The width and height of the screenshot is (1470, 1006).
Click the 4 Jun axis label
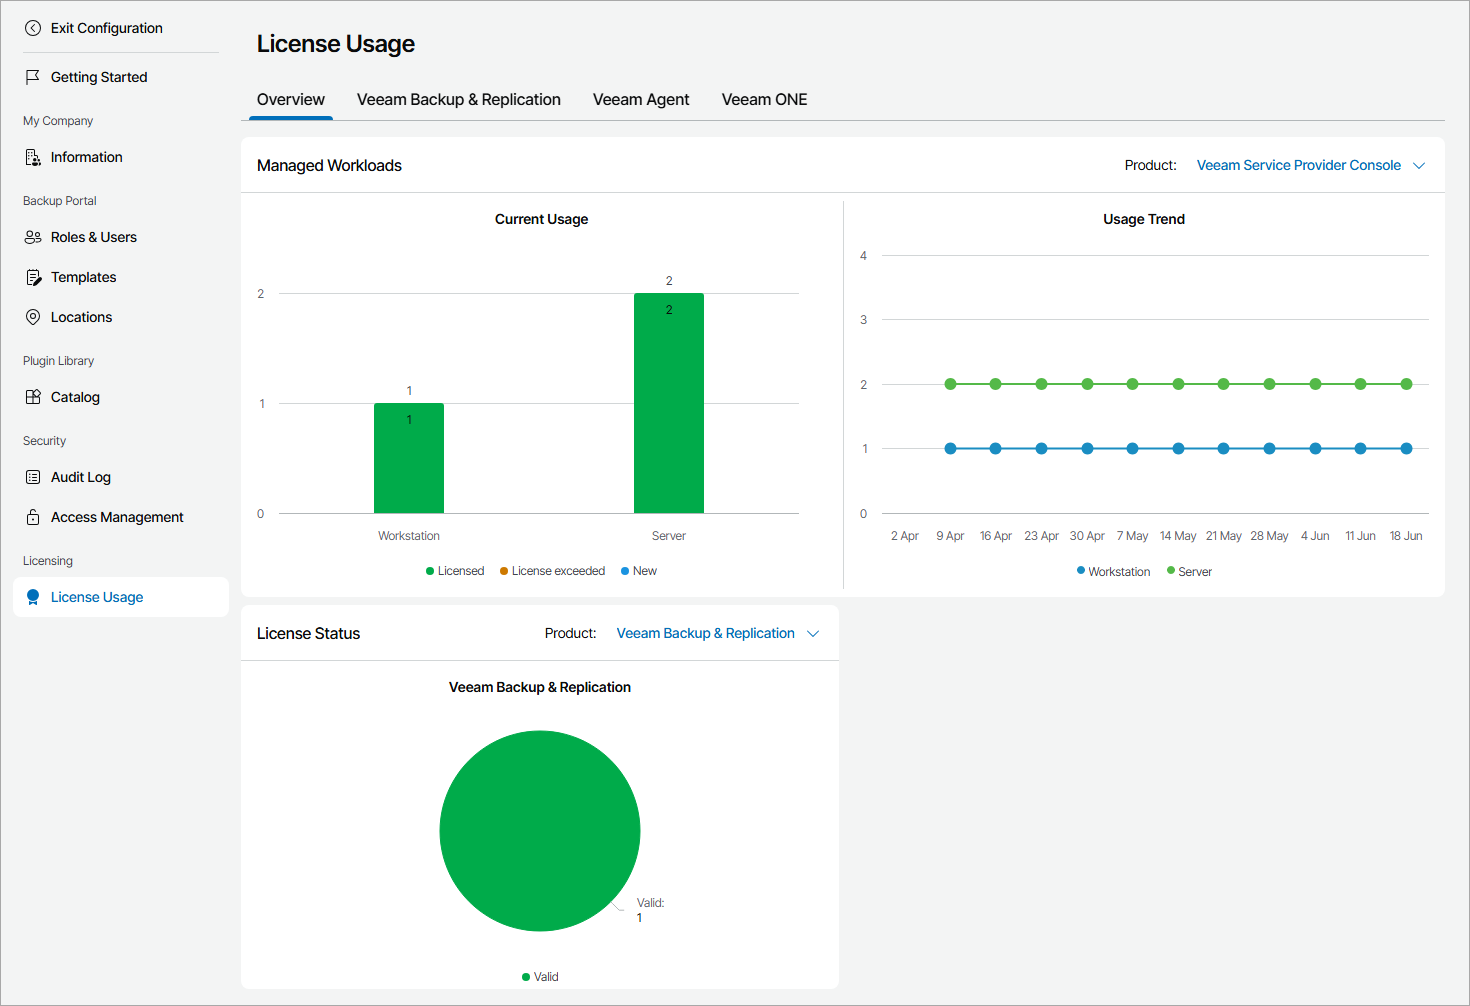coord(1315,536)
